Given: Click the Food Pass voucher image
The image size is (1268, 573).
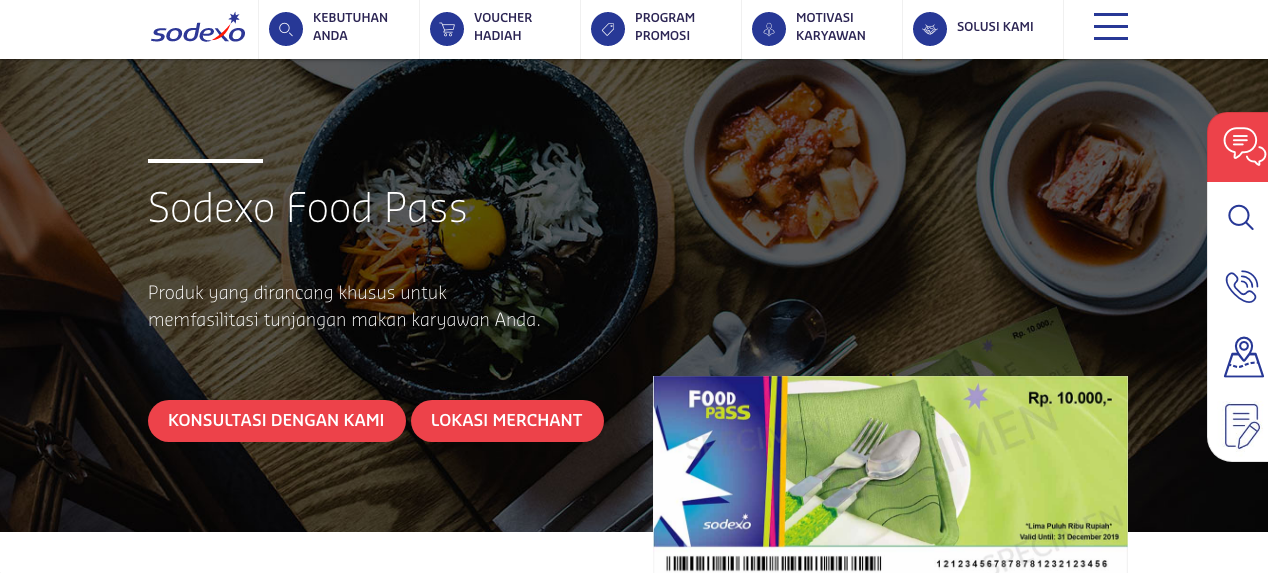Looking at the screenshot, I should point(890,474).
